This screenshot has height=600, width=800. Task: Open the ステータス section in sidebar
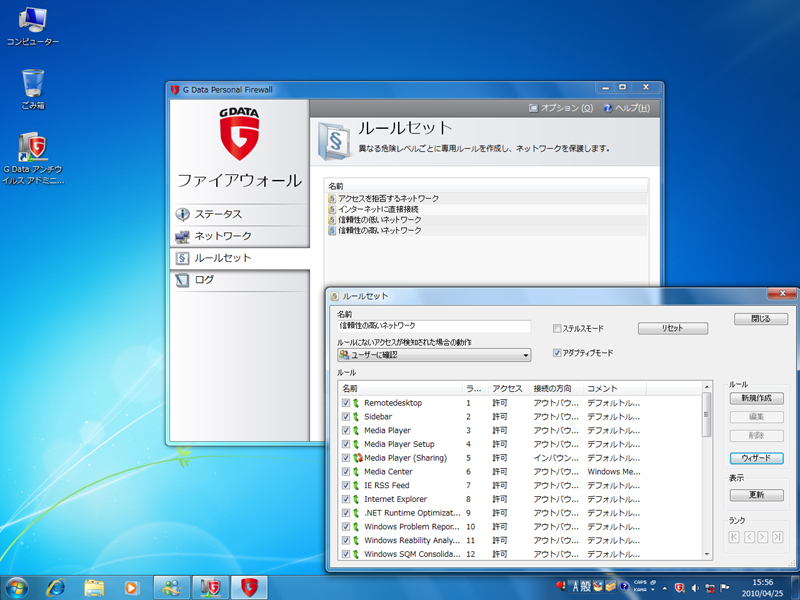[x=218, y=214]
